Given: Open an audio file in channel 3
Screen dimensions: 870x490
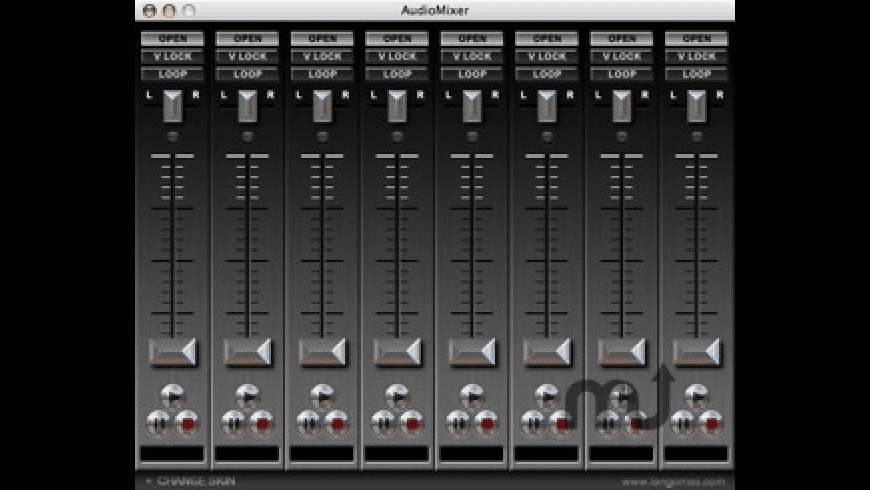Looking at the screenshot, I should click(322, 38).
